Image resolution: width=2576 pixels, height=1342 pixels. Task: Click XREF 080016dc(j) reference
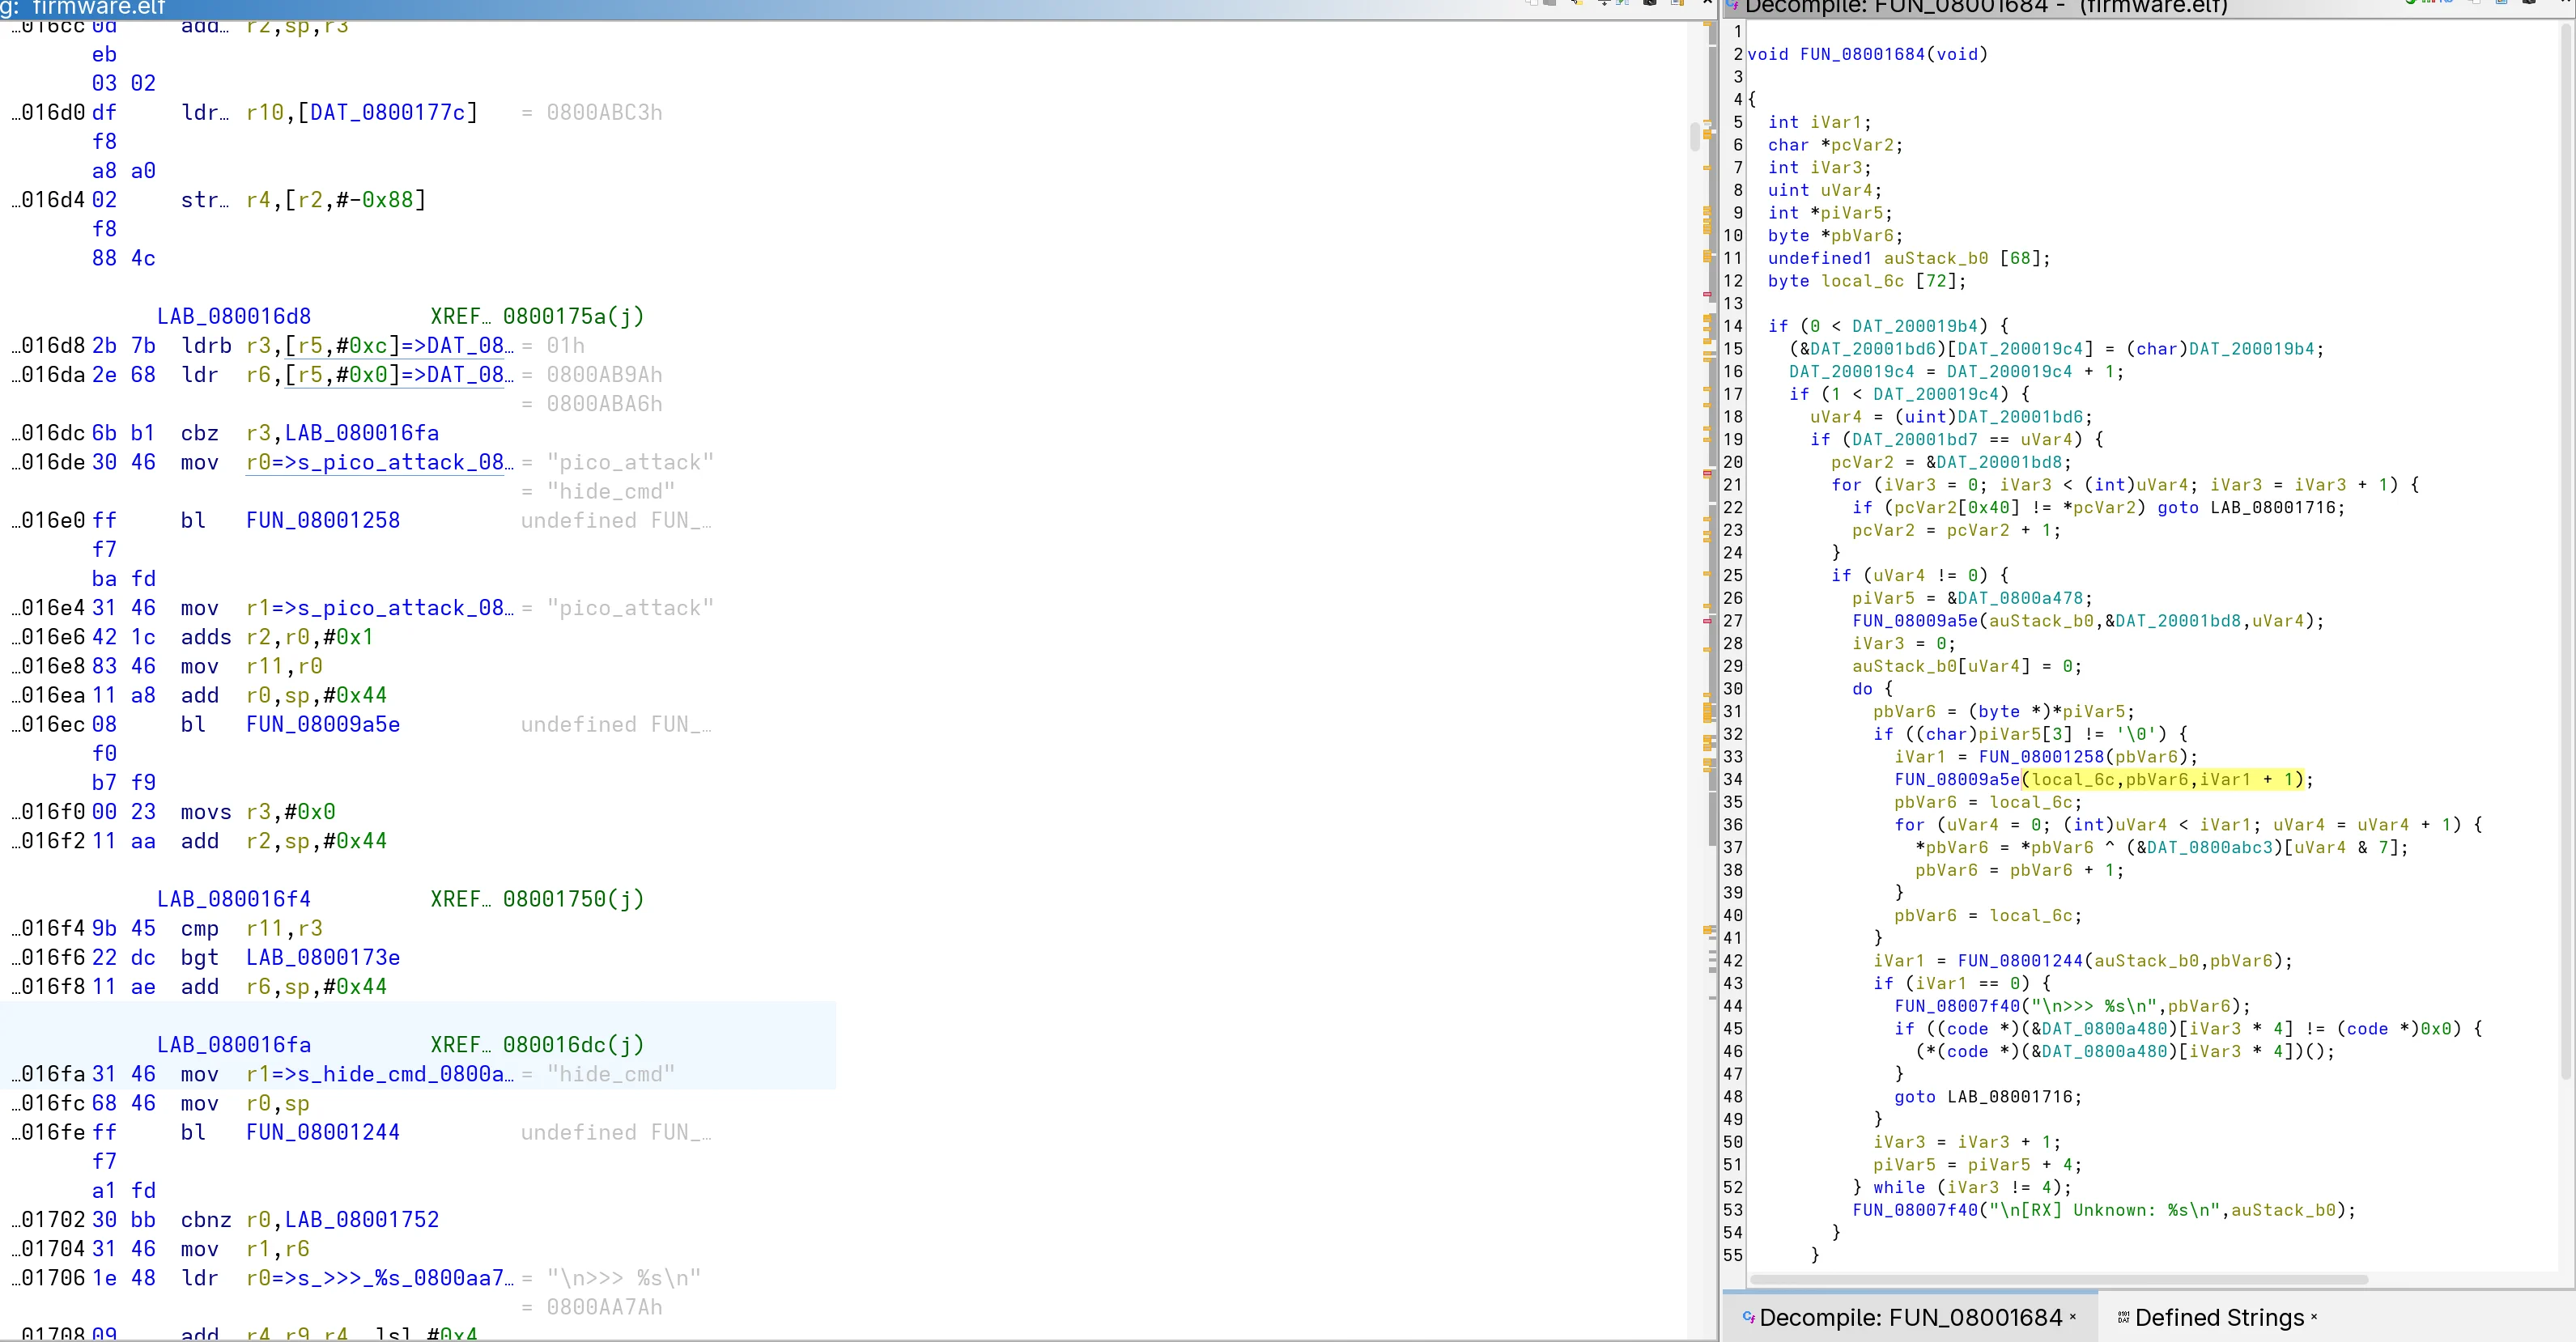click(572, 1045)
